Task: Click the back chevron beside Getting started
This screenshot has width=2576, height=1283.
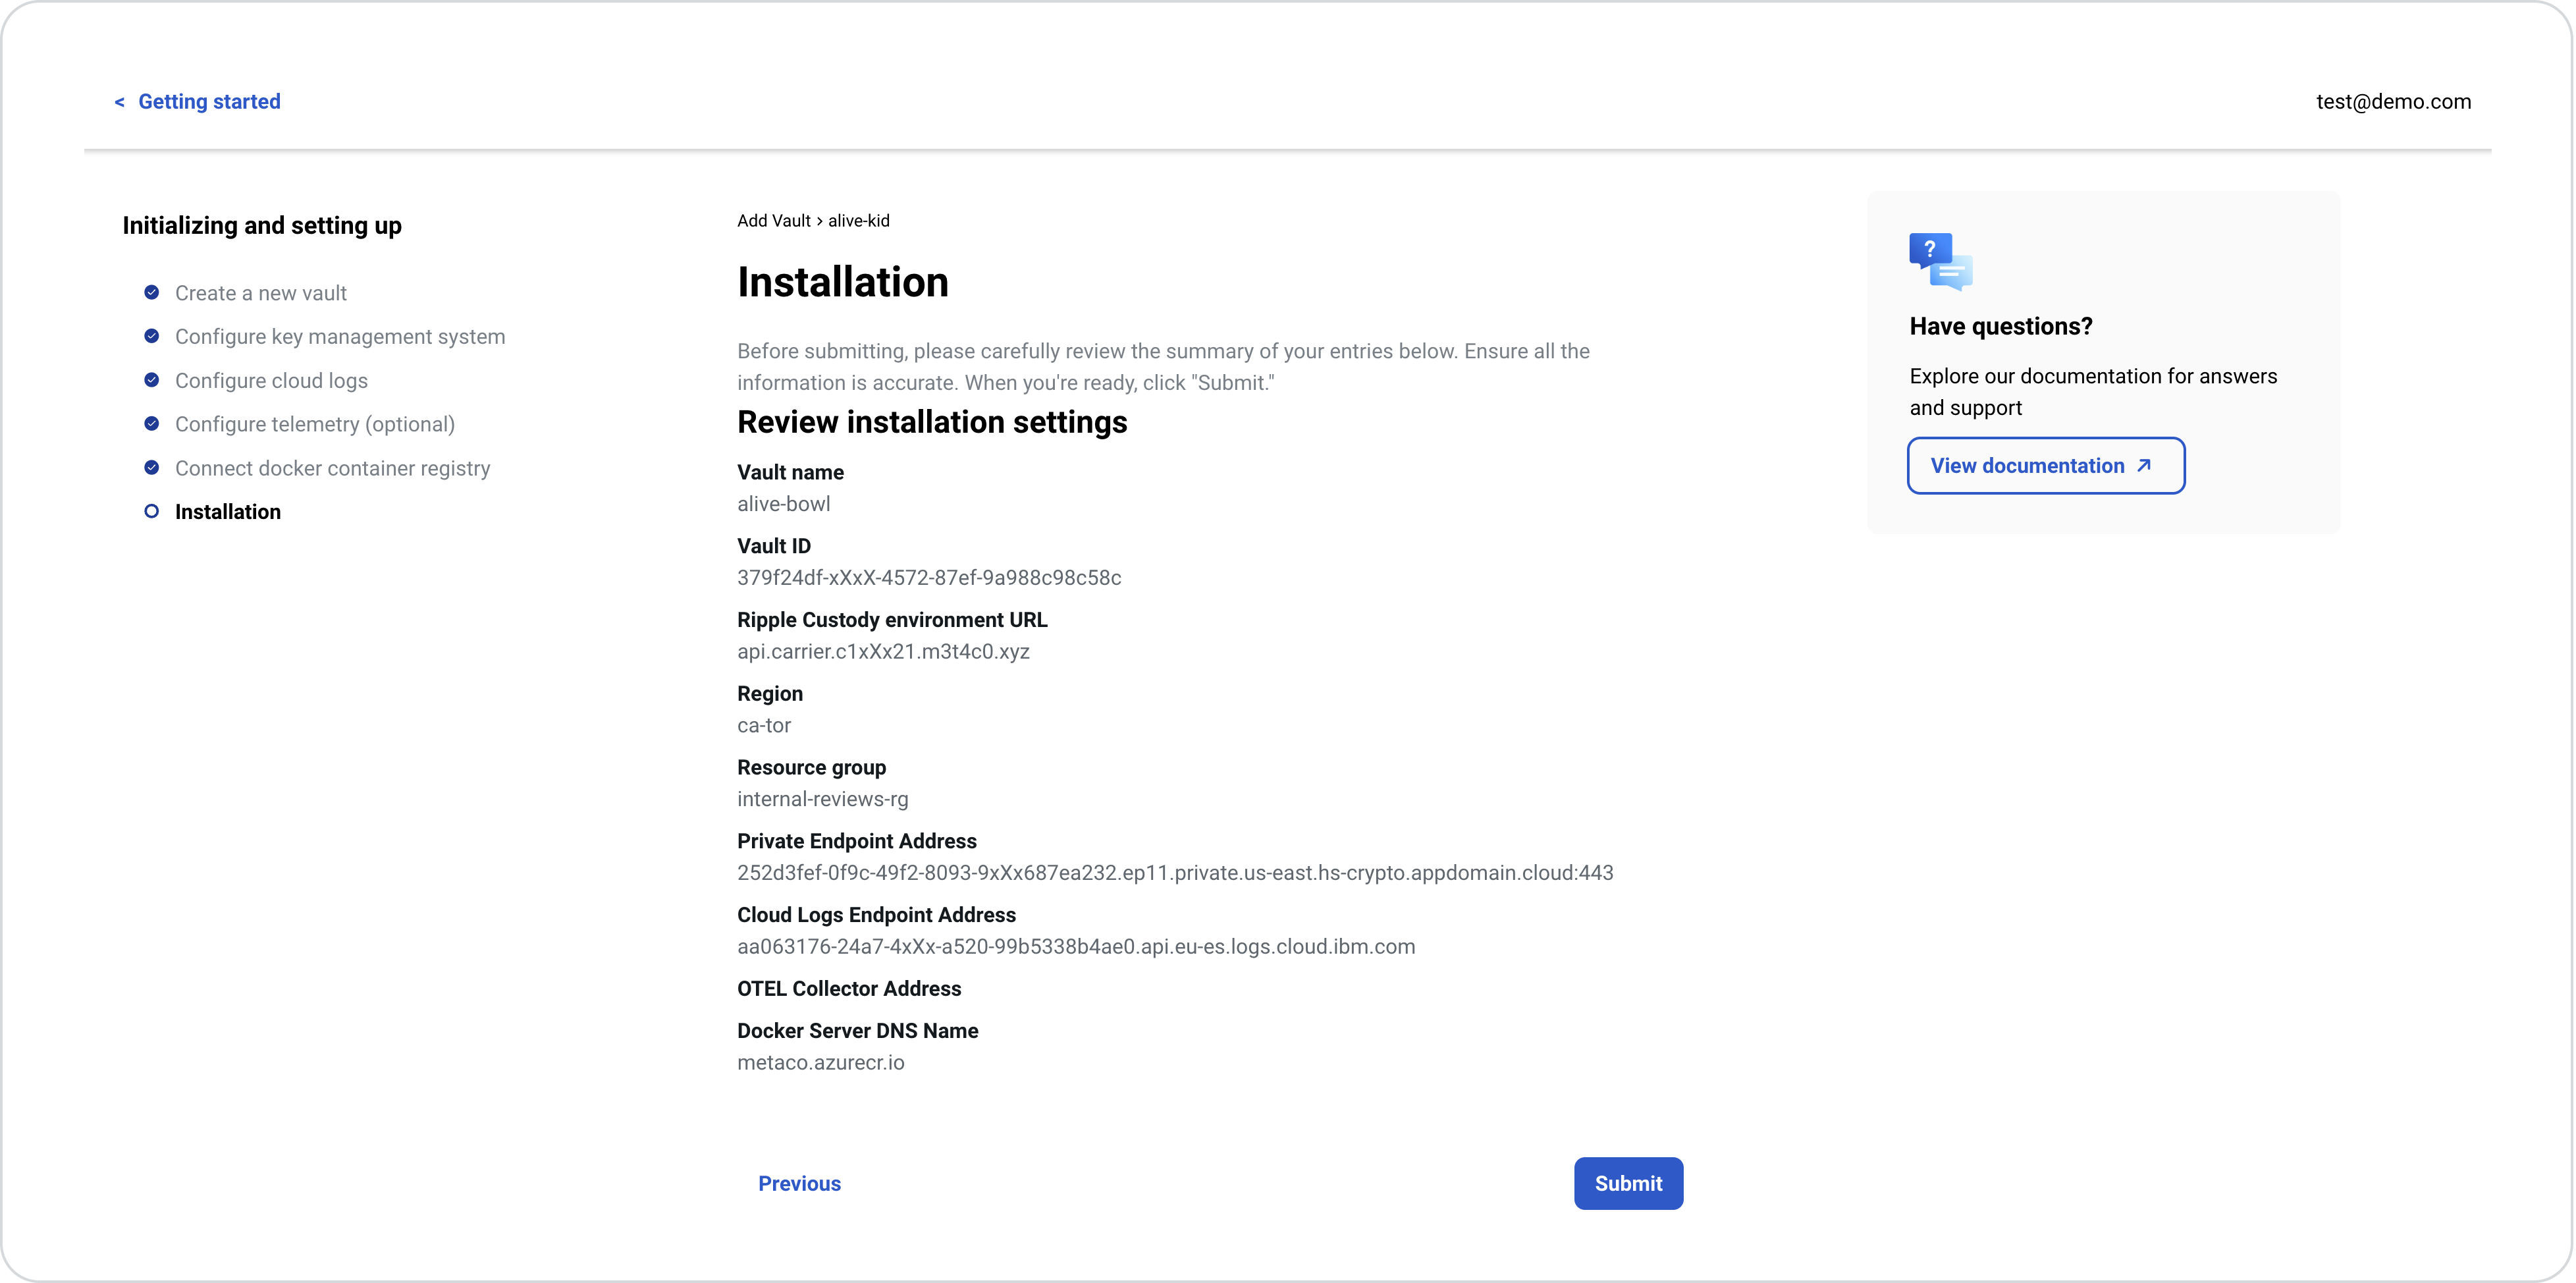Action: (x=119, y=102)
